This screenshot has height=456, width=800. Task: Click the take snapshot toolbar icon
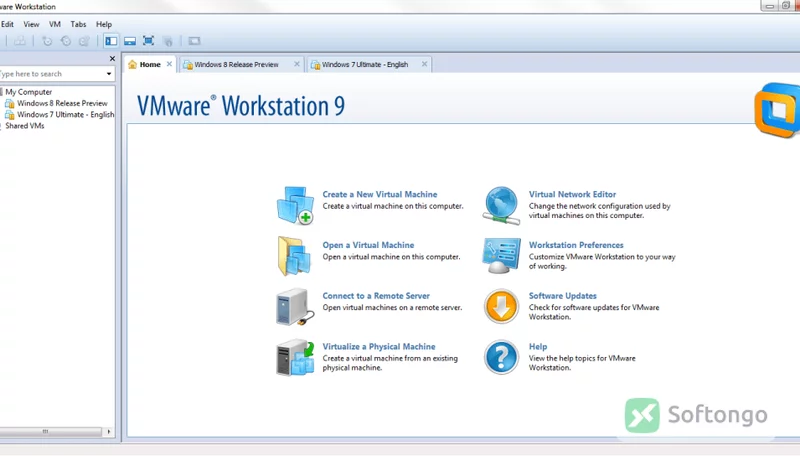click(47, 41)
